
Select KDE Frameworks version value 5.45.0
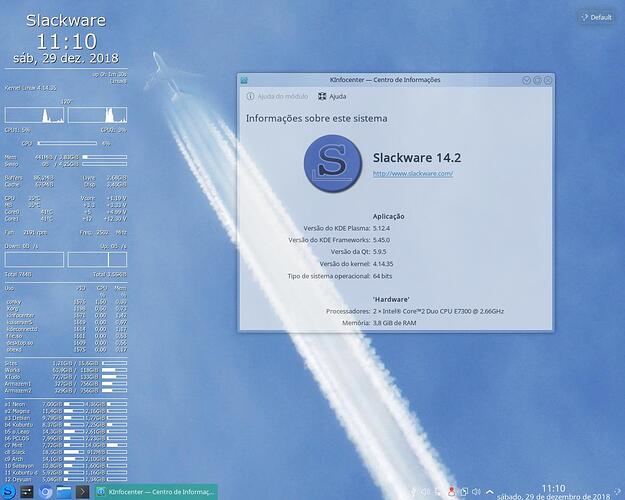[381, 240]
